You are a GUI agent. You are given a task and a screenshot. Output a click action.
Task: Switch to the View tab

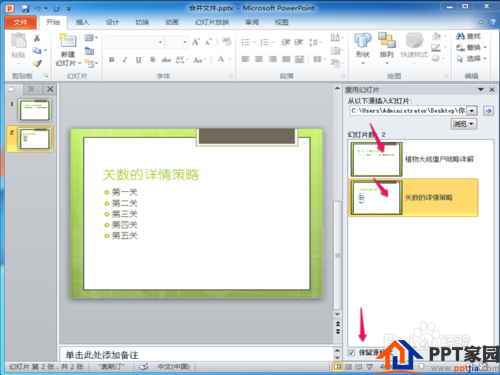click(282, 22)
